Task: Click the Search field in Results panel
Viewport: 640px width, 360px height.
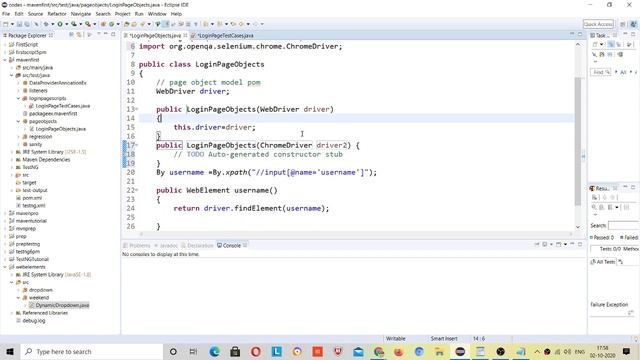Action: [x=623, y=225]
